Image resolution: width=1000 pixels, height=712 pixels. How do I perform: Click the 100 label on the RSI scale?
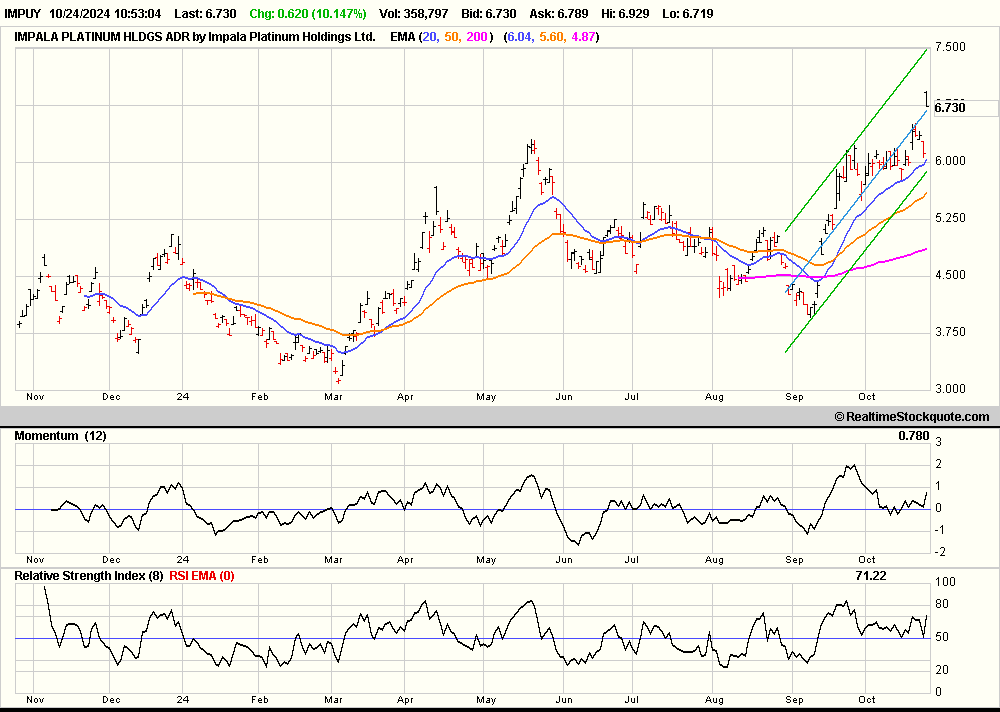pos(945,582)
